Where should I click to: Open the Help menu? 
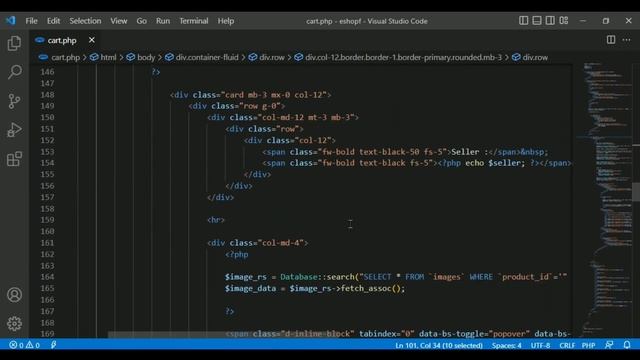pos(226,21)
